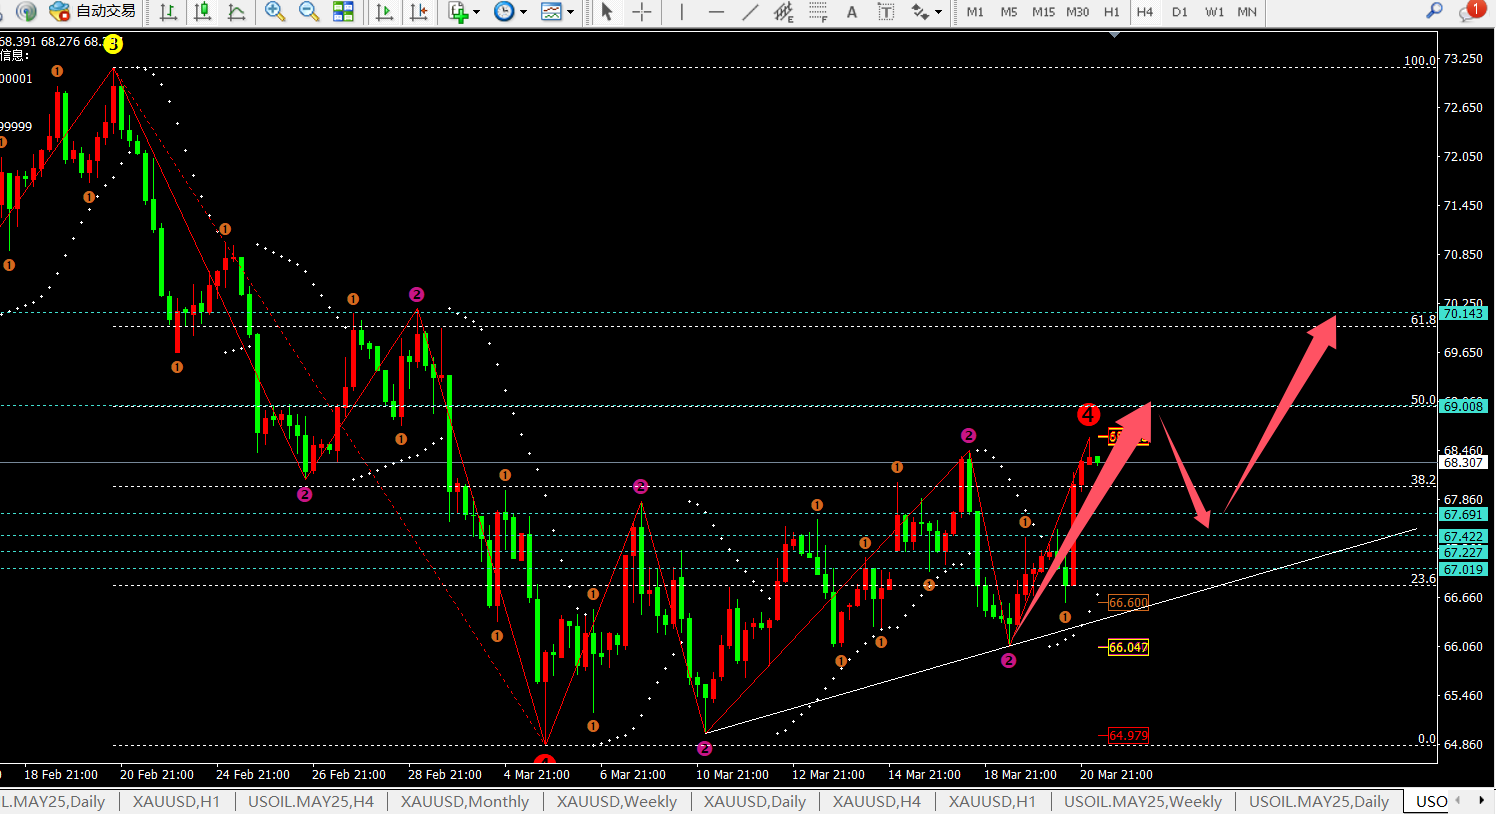The height and width of the screenshot is (815, 1496).
Task: Select the M15 timeframe button
Action: click(x=1043, y=12)
